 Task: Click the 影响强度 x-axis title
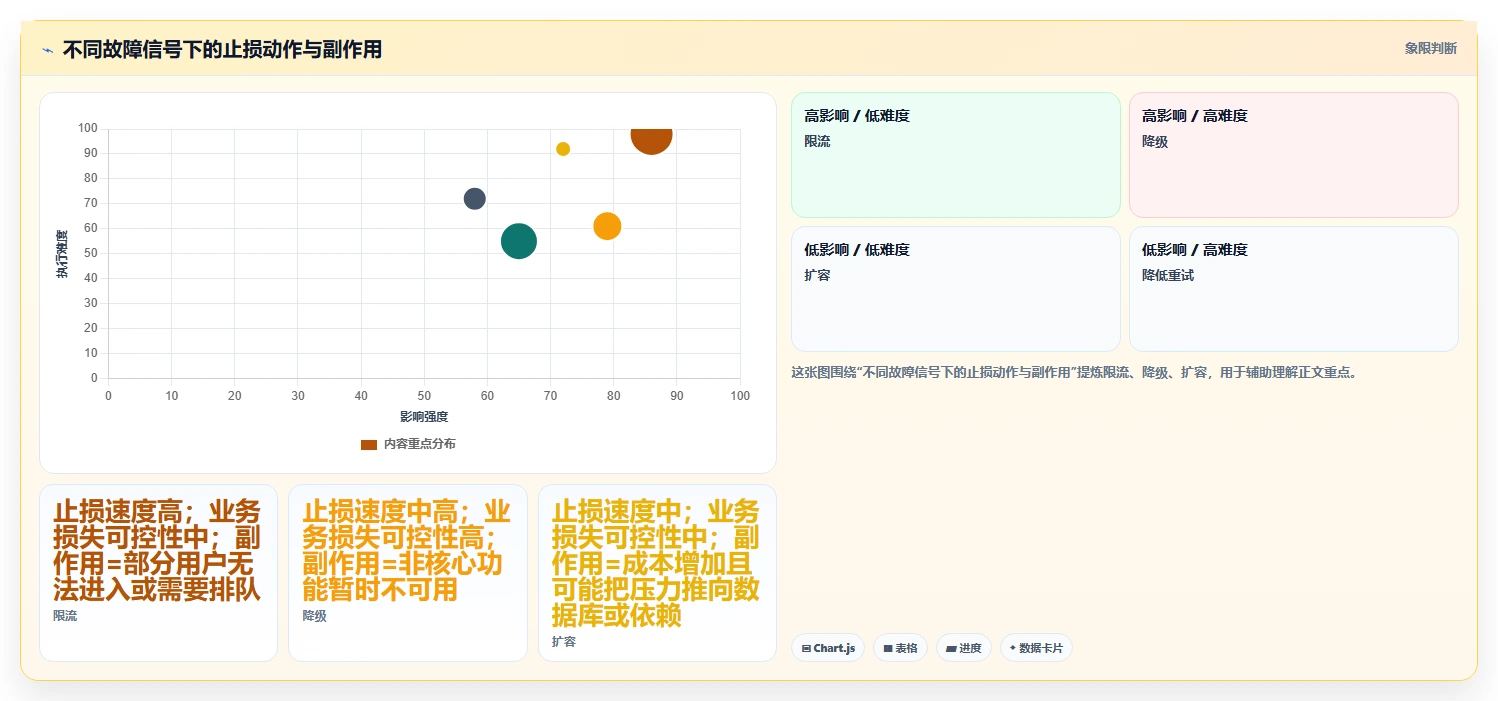(x=424, y=416)
